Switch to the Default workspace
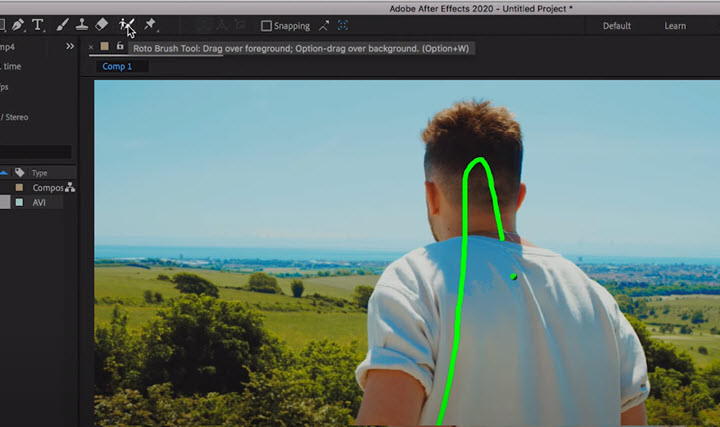The image size is (720, 427). 617,26
